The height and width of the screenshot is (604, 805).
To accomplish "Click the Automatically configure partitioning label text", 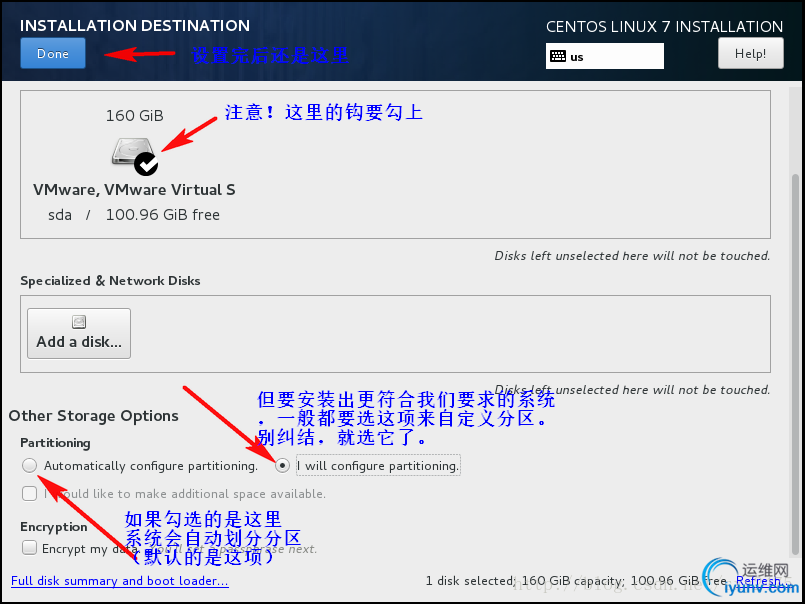I will click(x=151, y=466).
